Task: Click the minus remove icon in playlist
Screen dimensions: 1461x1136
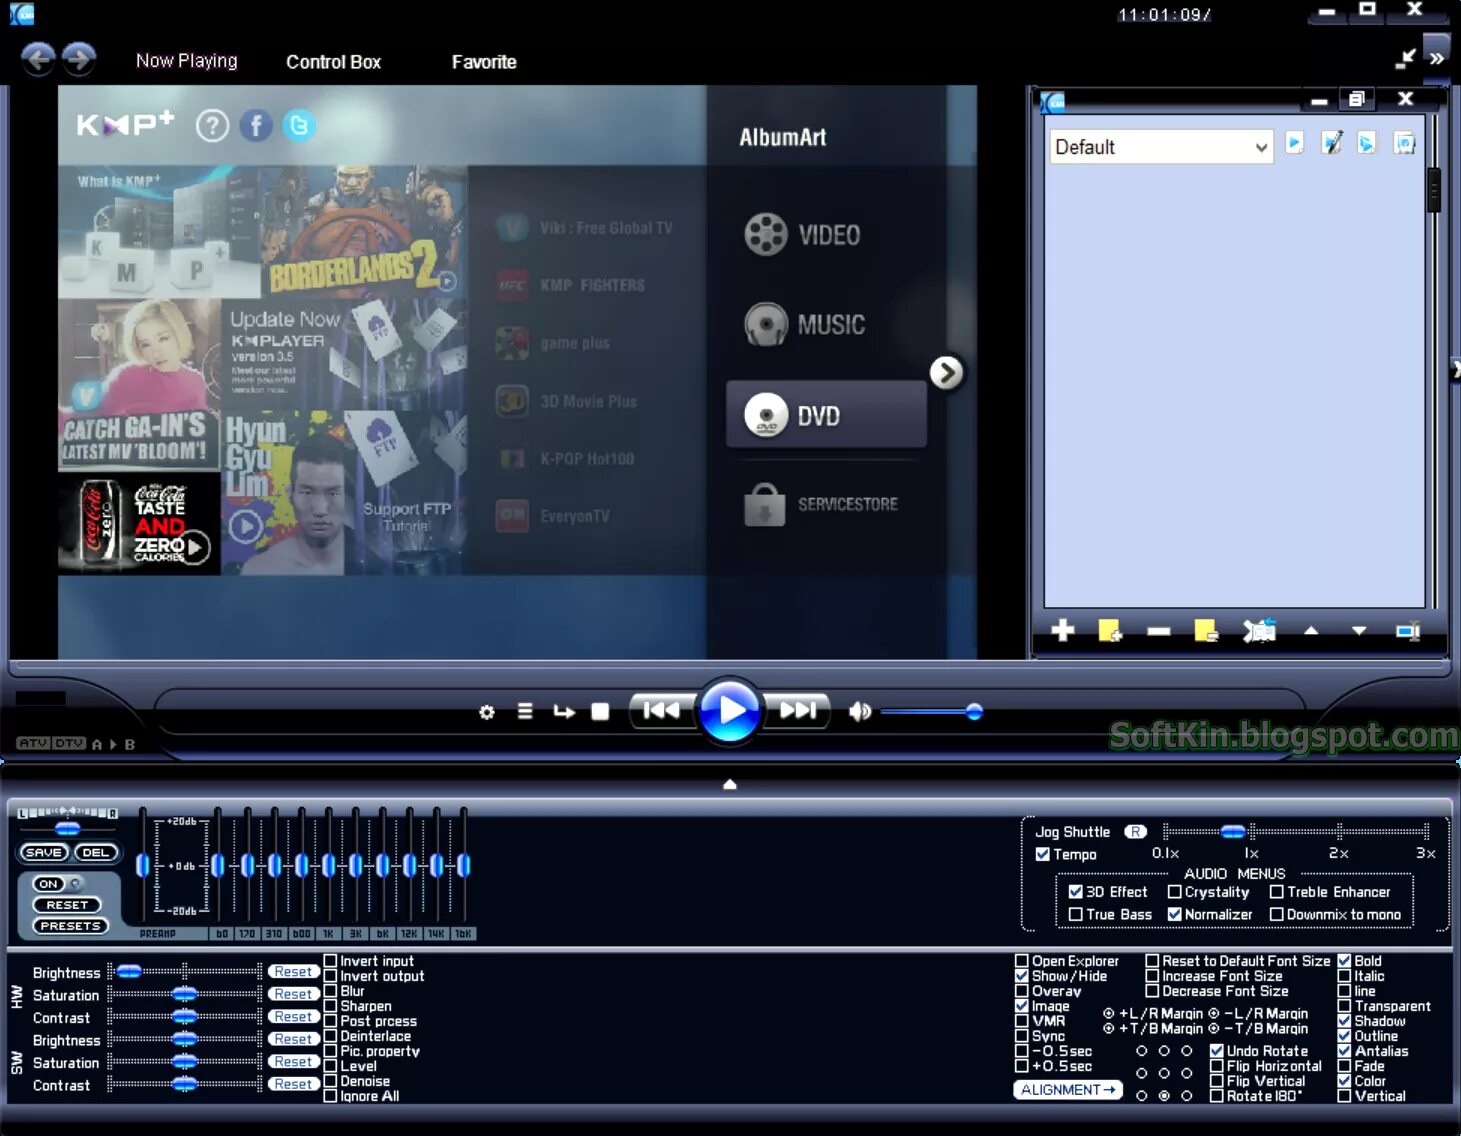Action: 1159,631
